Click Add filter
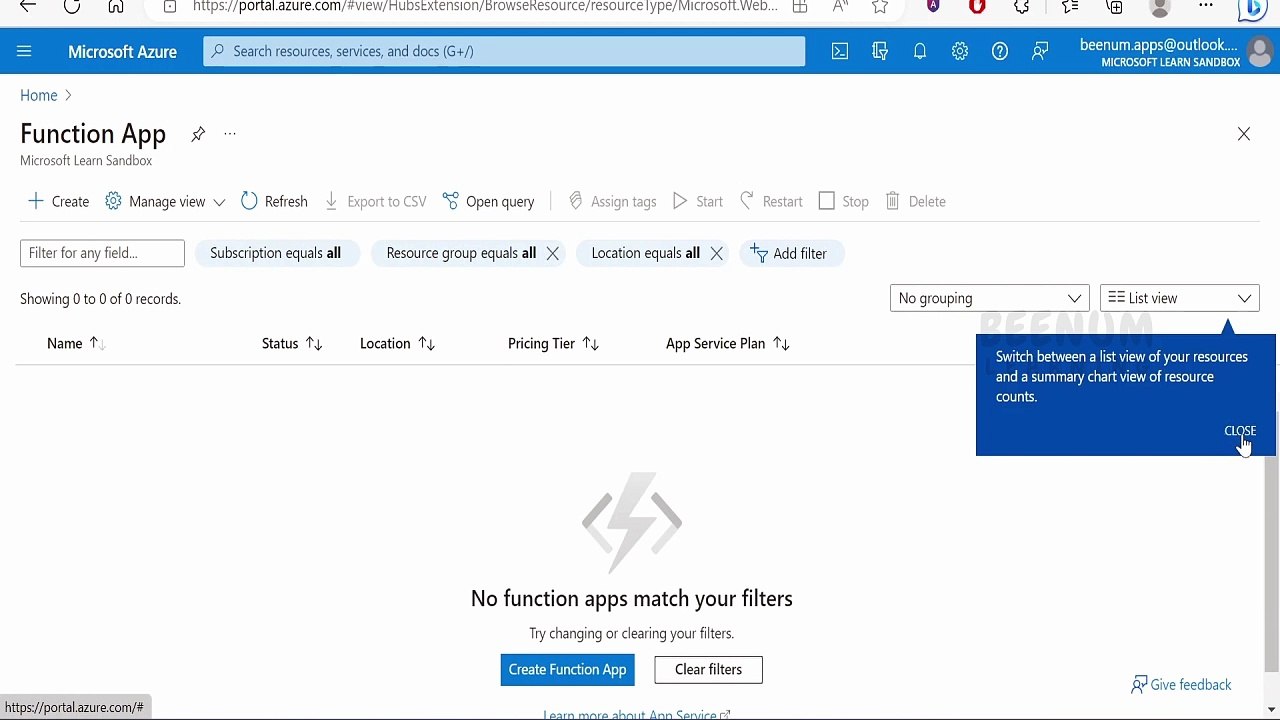This screenshot has width=1280, height=720. [791, 253]
